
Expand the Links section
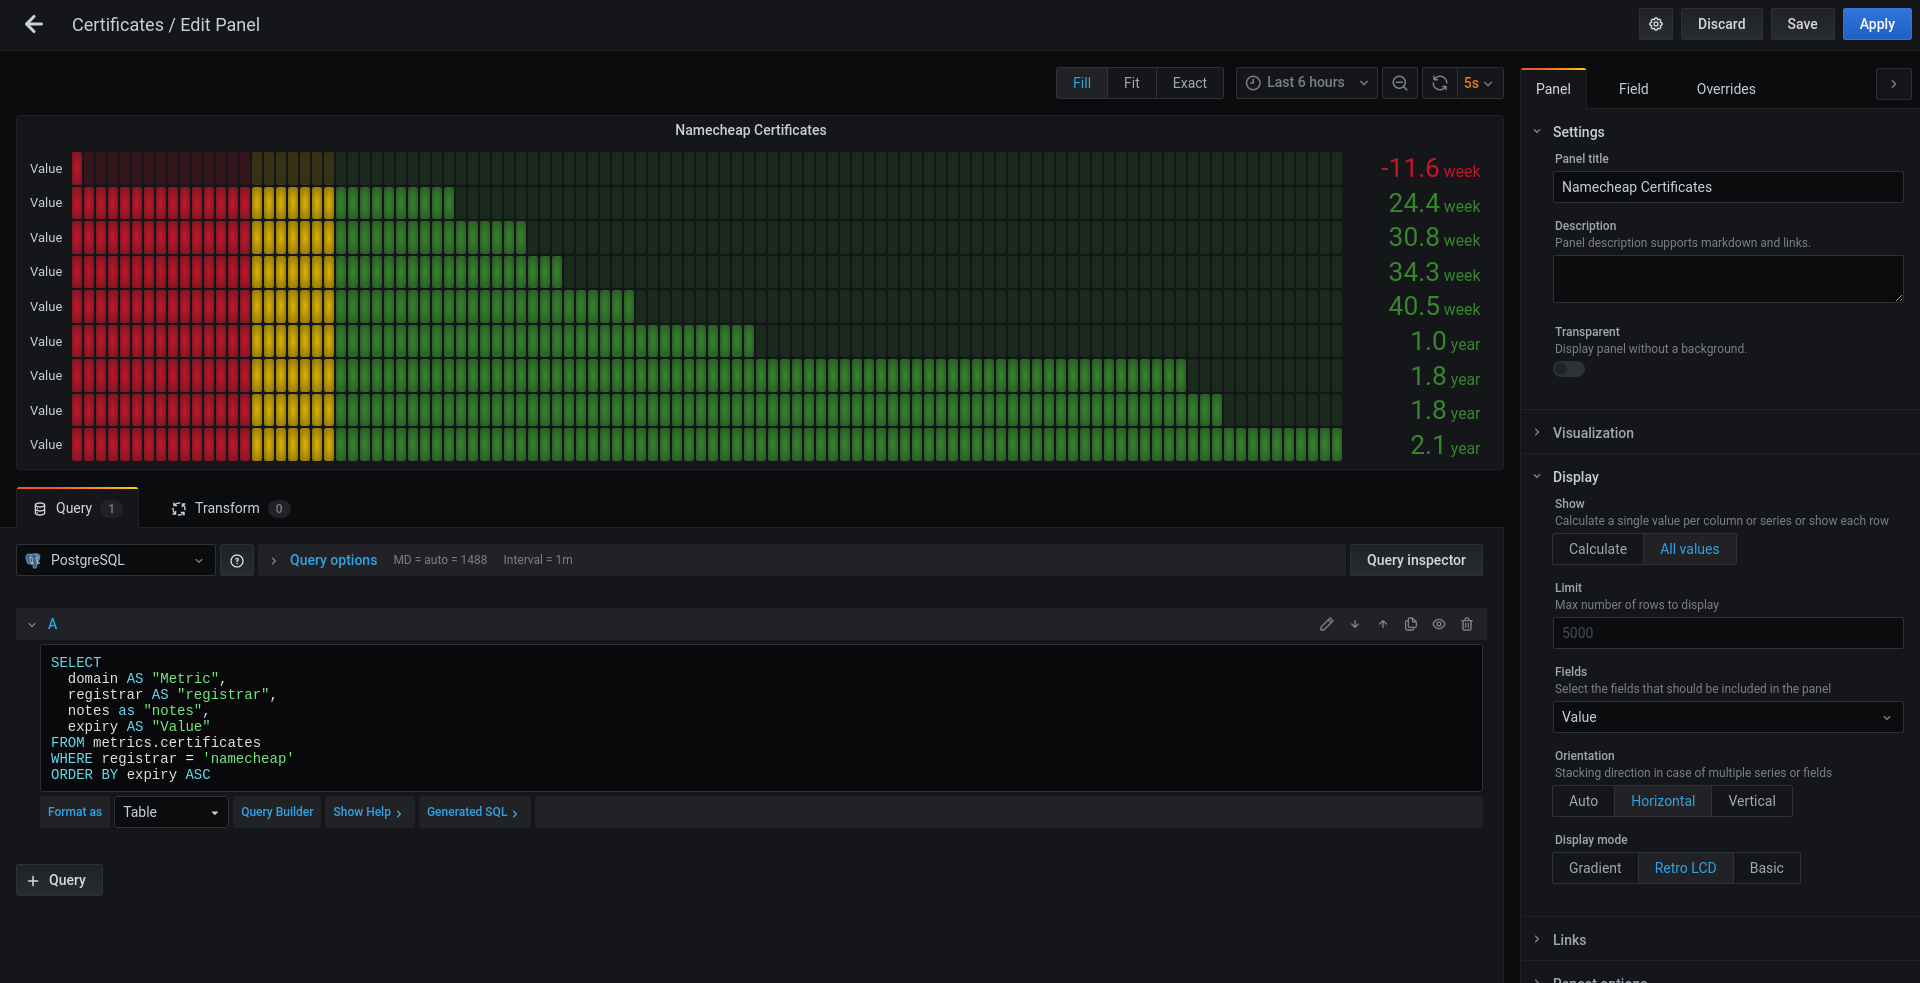(x=1569, y=940)
